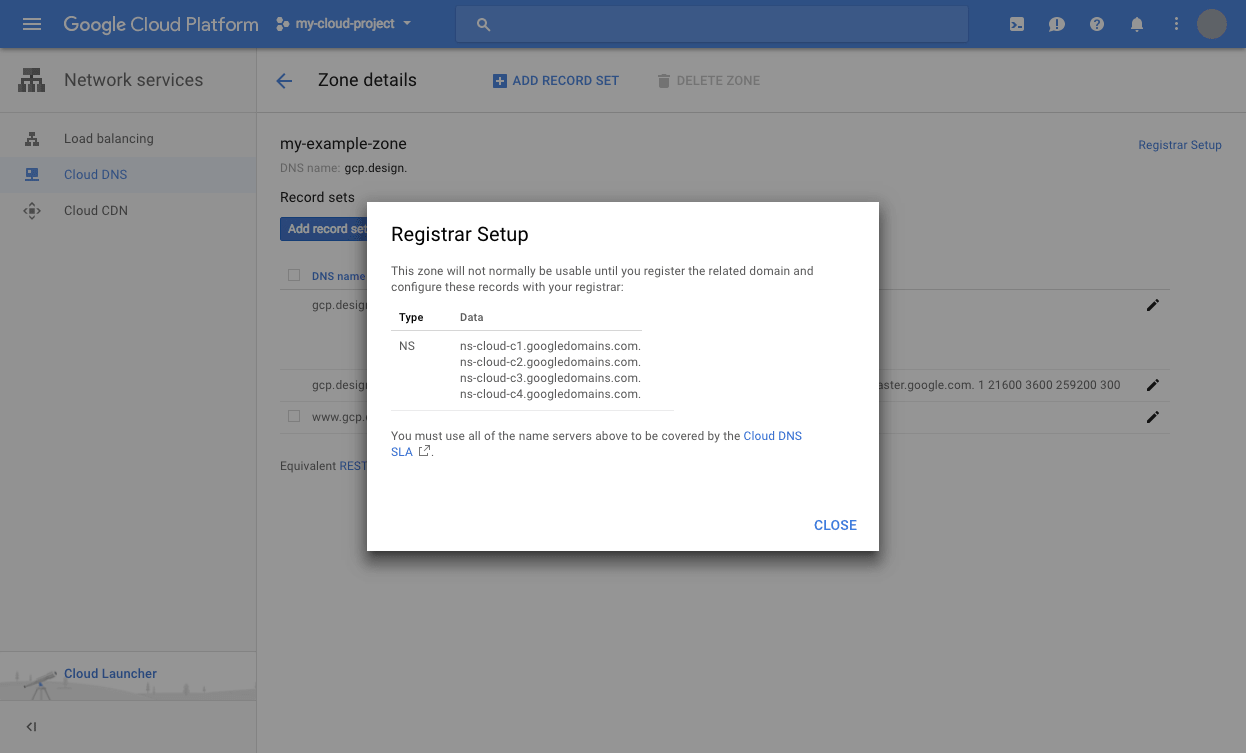
Task: Click the gcp.design. DNS name value
Action: click(375, 168)
